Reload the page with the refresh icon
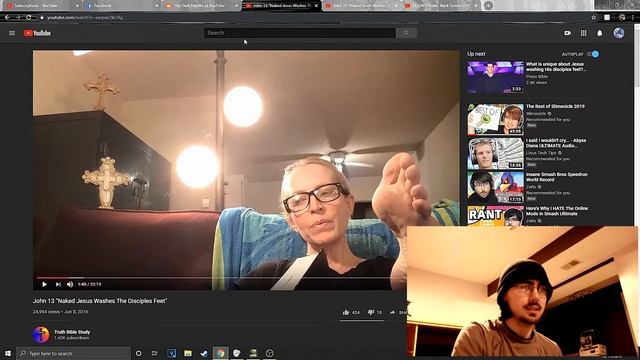 click(28, 18)
